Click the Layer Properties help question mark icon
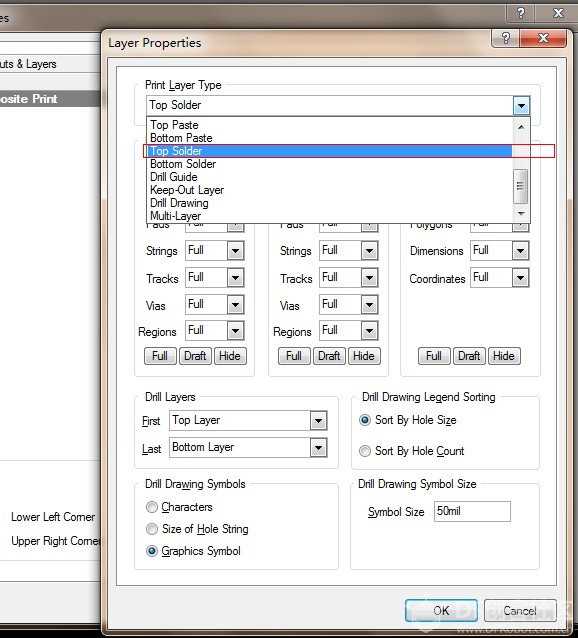Screen dimensions: 578x638 click(x=506, y=39)
